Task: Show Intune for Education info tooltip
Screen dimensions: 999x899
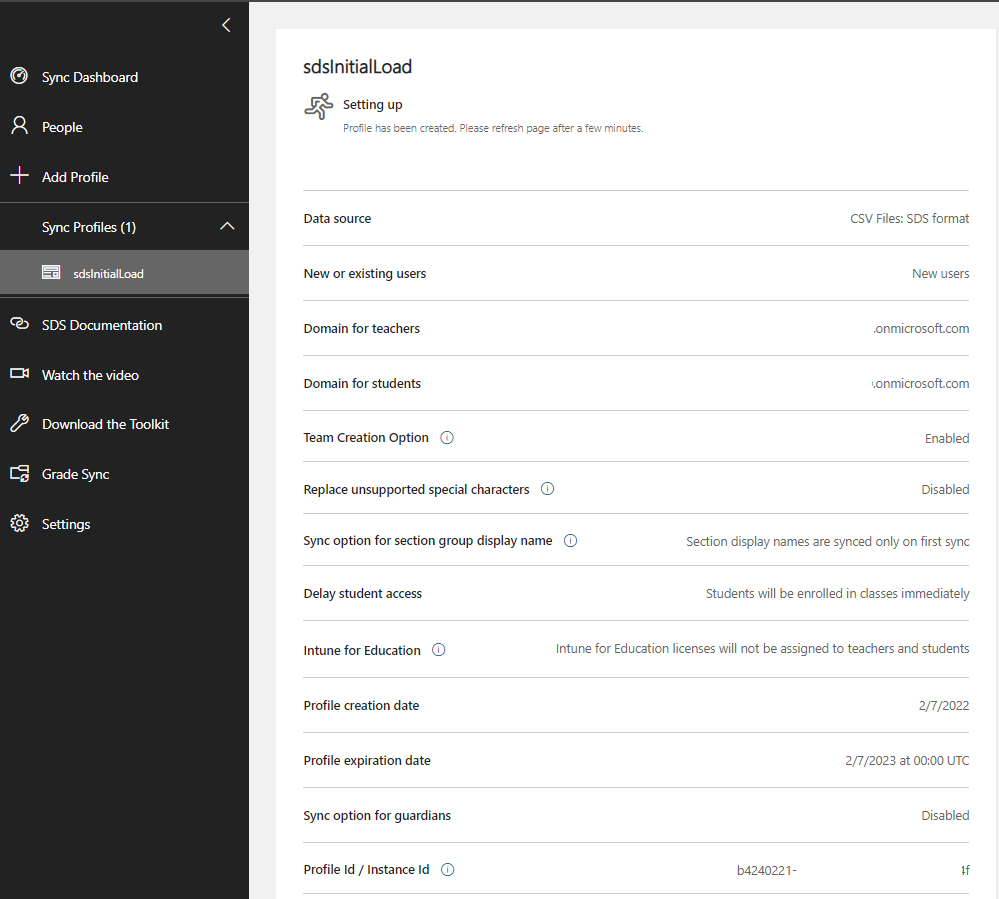Action: [x=438, y=649]
